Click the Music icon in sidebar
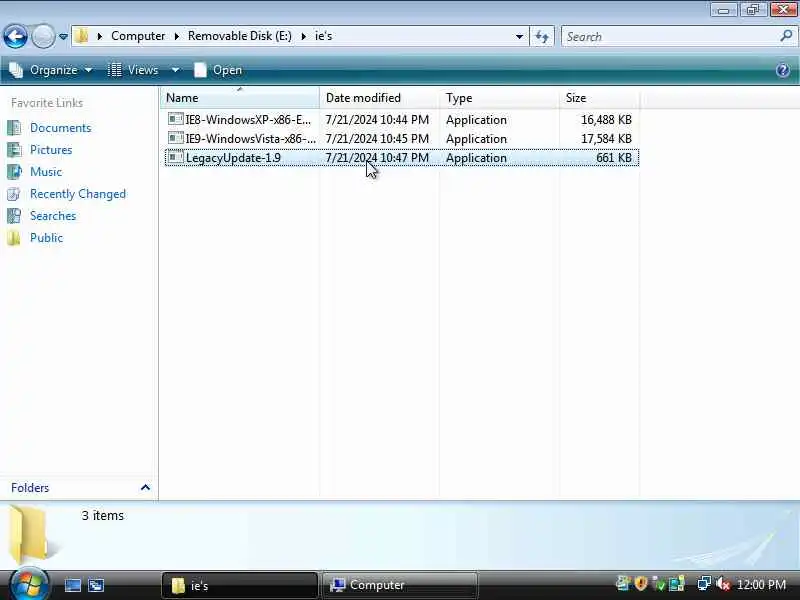The image size is (800, 600). pos(14,171)
